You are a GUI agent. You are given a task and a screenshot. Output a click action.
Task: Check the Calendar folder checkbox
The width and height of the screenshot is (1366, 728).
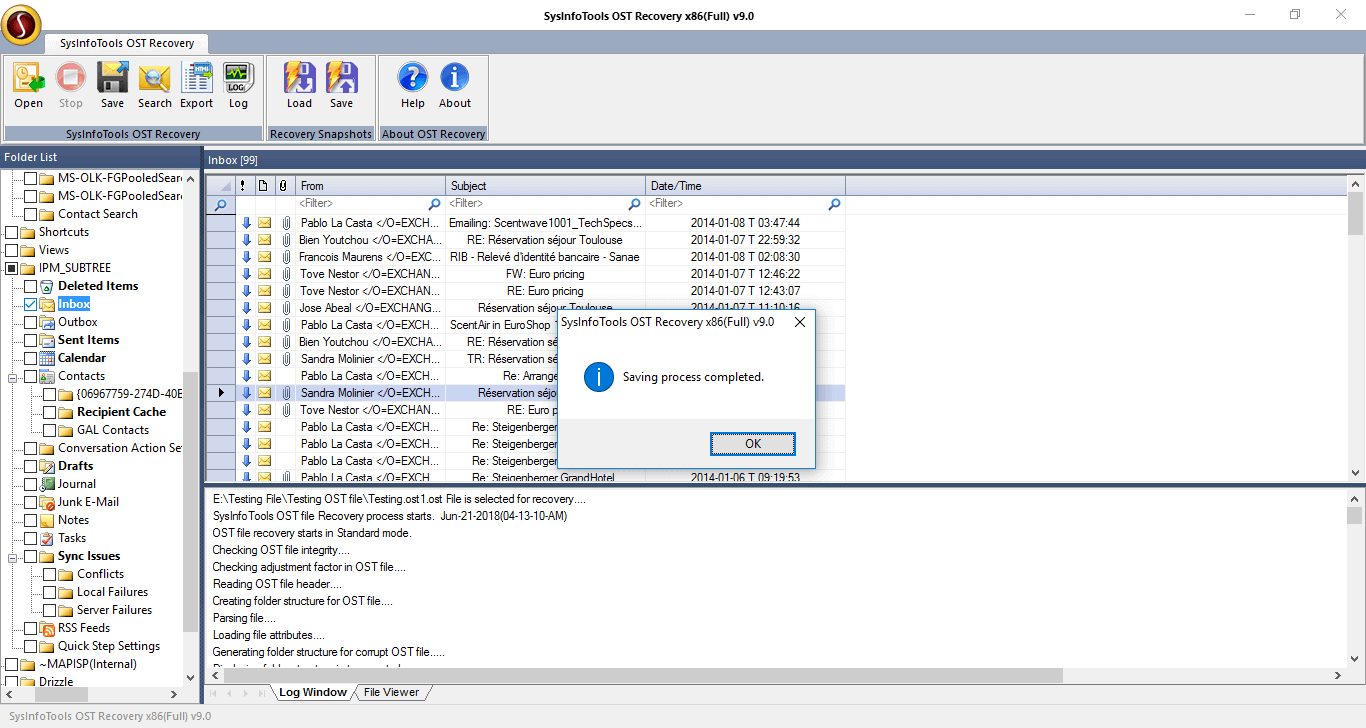[x=30, y=358]
